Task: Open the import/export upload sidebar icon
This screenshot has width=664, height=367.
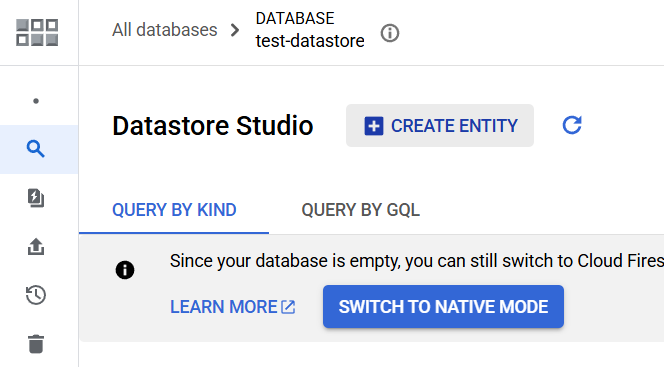Action: pos(36,247)
